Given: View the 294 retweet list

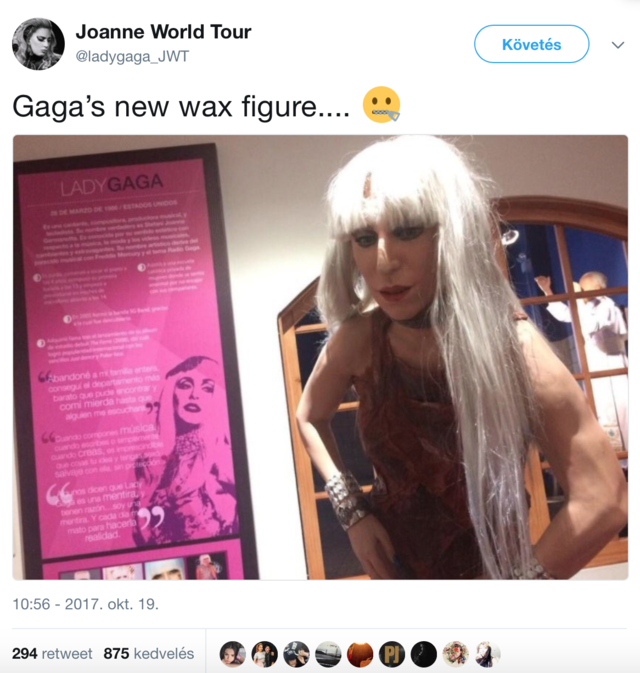Looking at the screenshot, I should point(52,653).
